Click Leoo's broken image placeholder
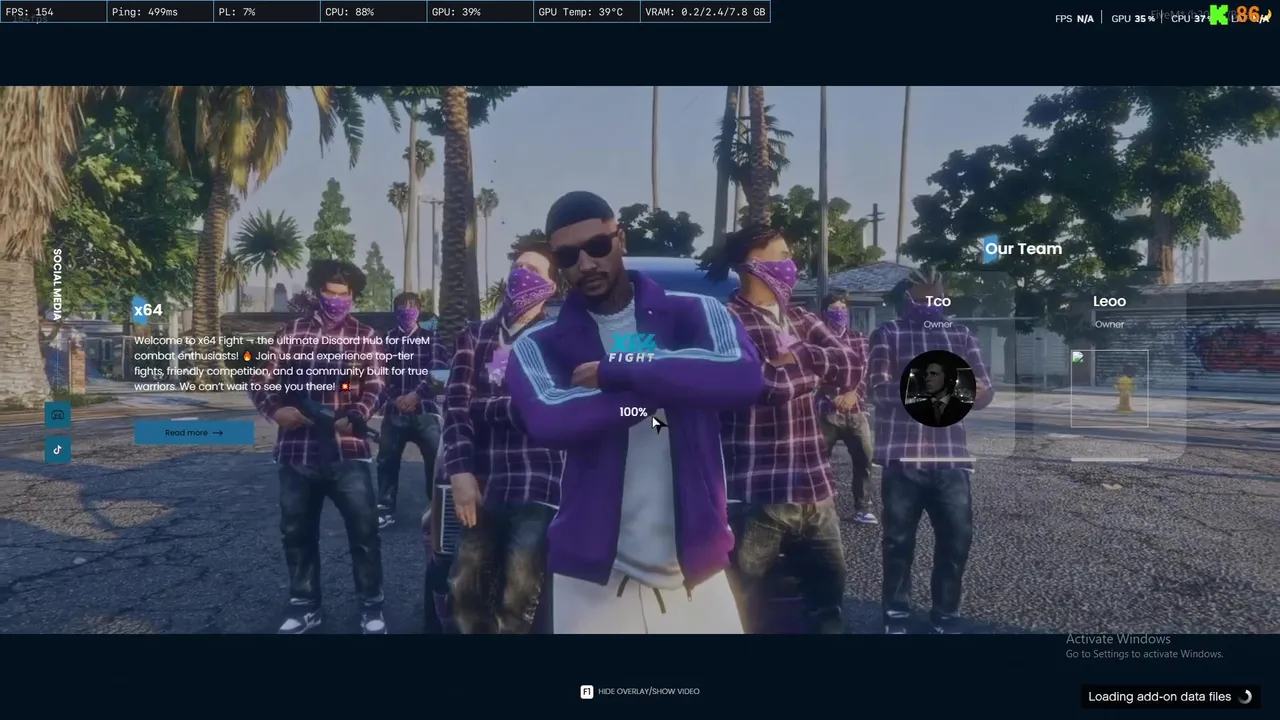 tap(1109, 389)
